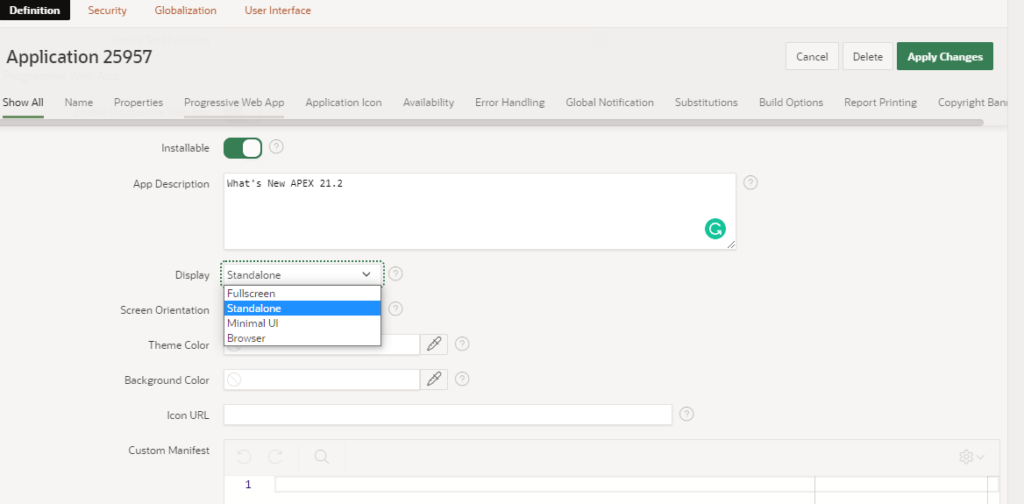Click help icon next to Installable toggle
The width and height of the screenshot is (1024, 504).
click(x=277, y=148)
